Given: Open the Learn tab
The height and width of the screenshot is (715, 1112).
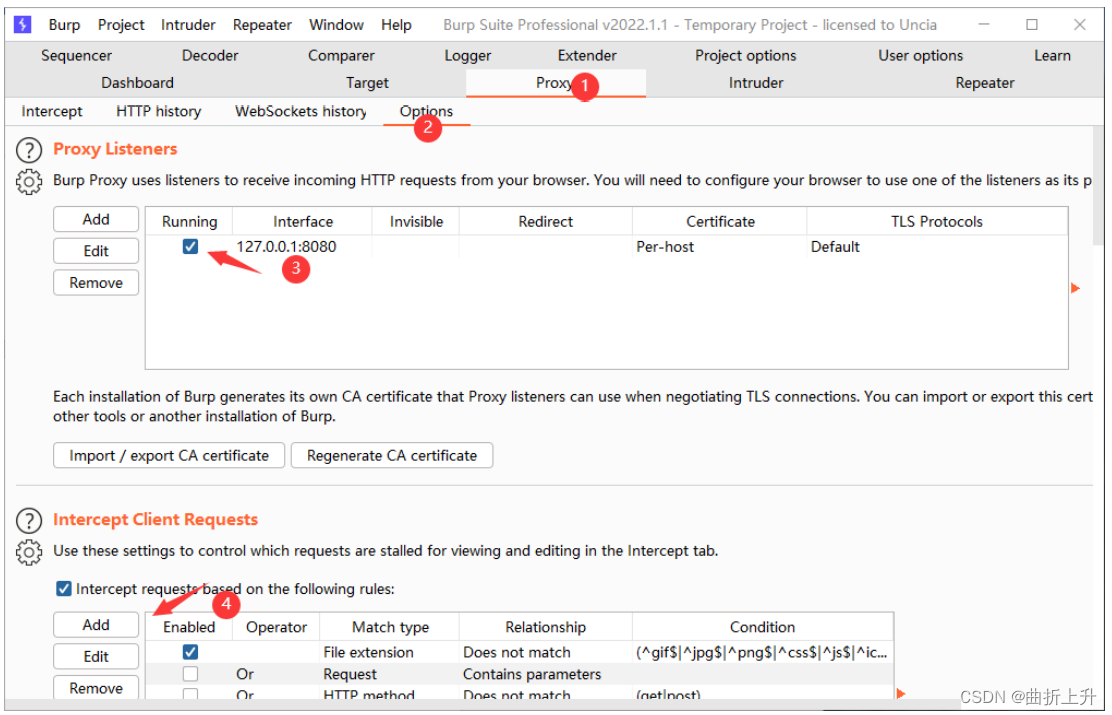Looking at the screenshot, I should [1052, 55].
